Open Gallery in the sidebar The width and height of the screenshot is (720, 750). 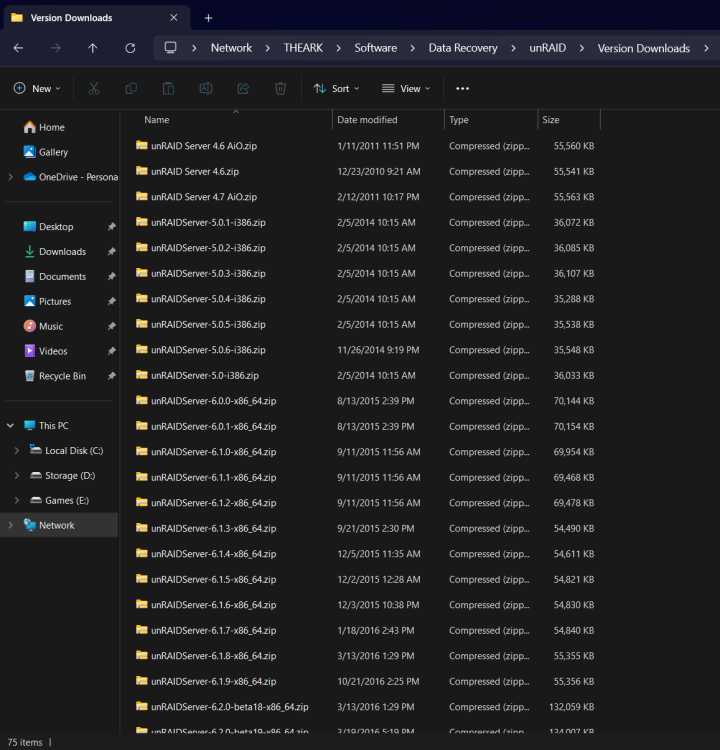(46, 152)
